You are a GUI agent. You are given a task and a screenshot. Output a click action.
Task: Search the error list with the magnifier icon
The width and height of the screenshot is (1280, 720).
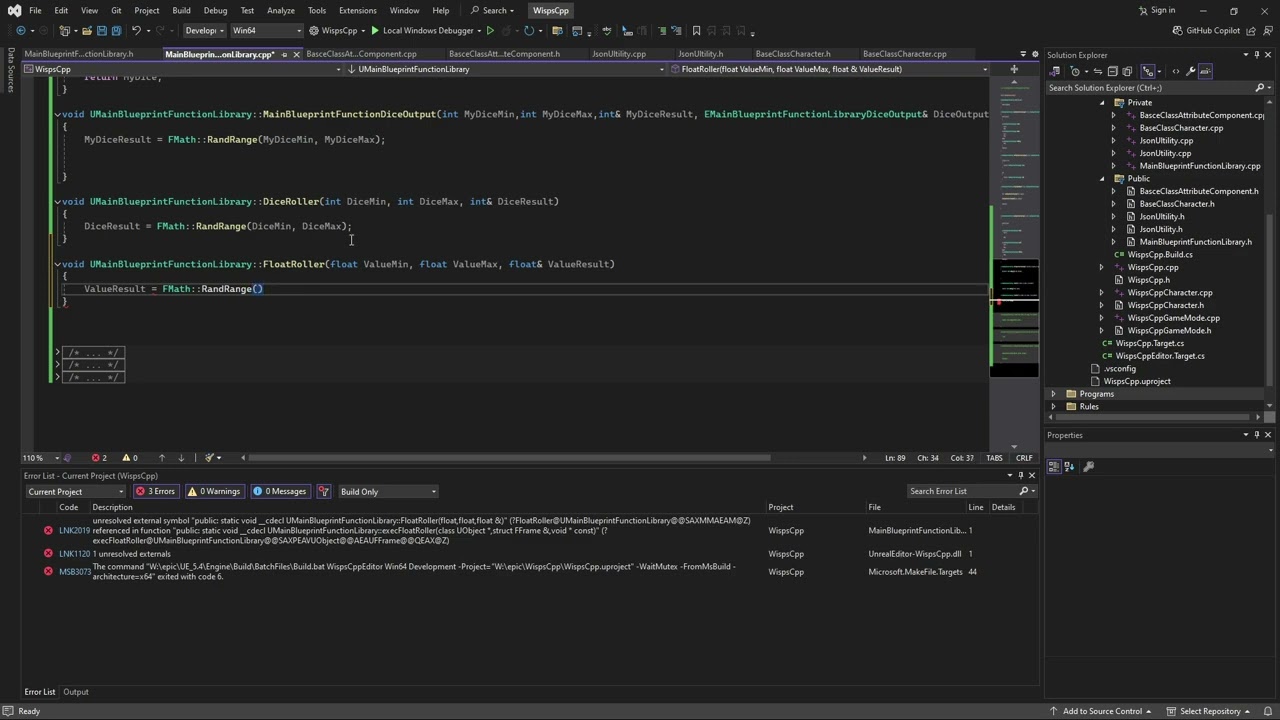[1024, 491]
